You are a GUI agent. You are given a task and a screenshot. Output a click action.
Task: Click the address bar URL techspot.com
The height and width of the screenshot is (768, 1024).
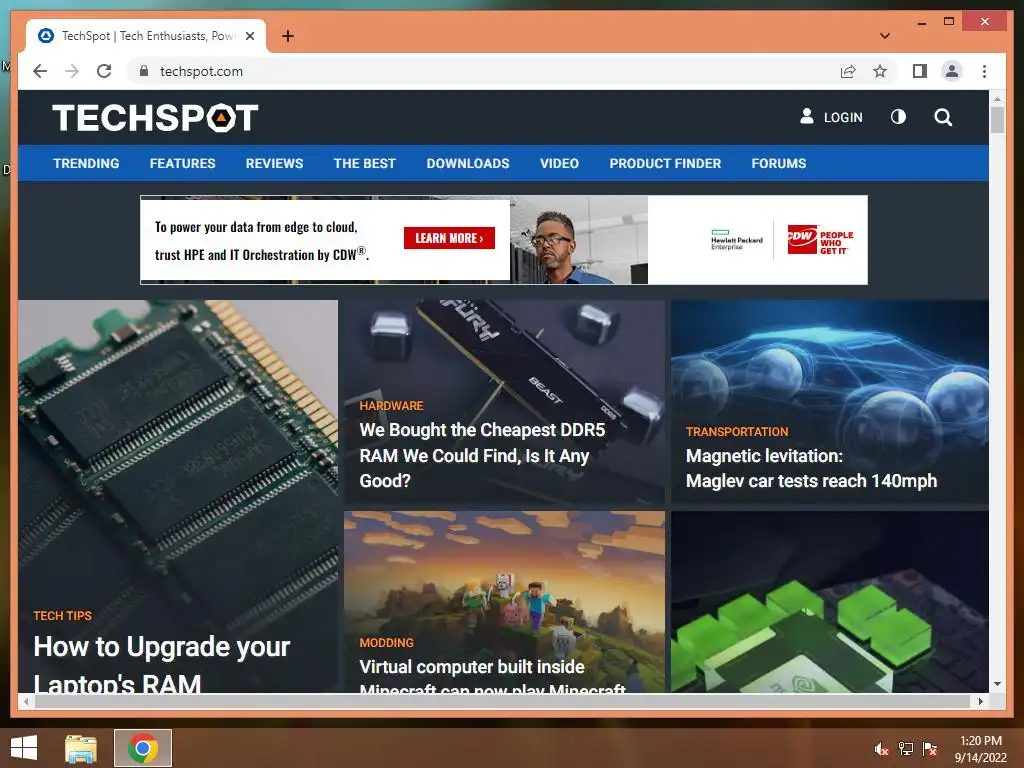tap(201, 71)
